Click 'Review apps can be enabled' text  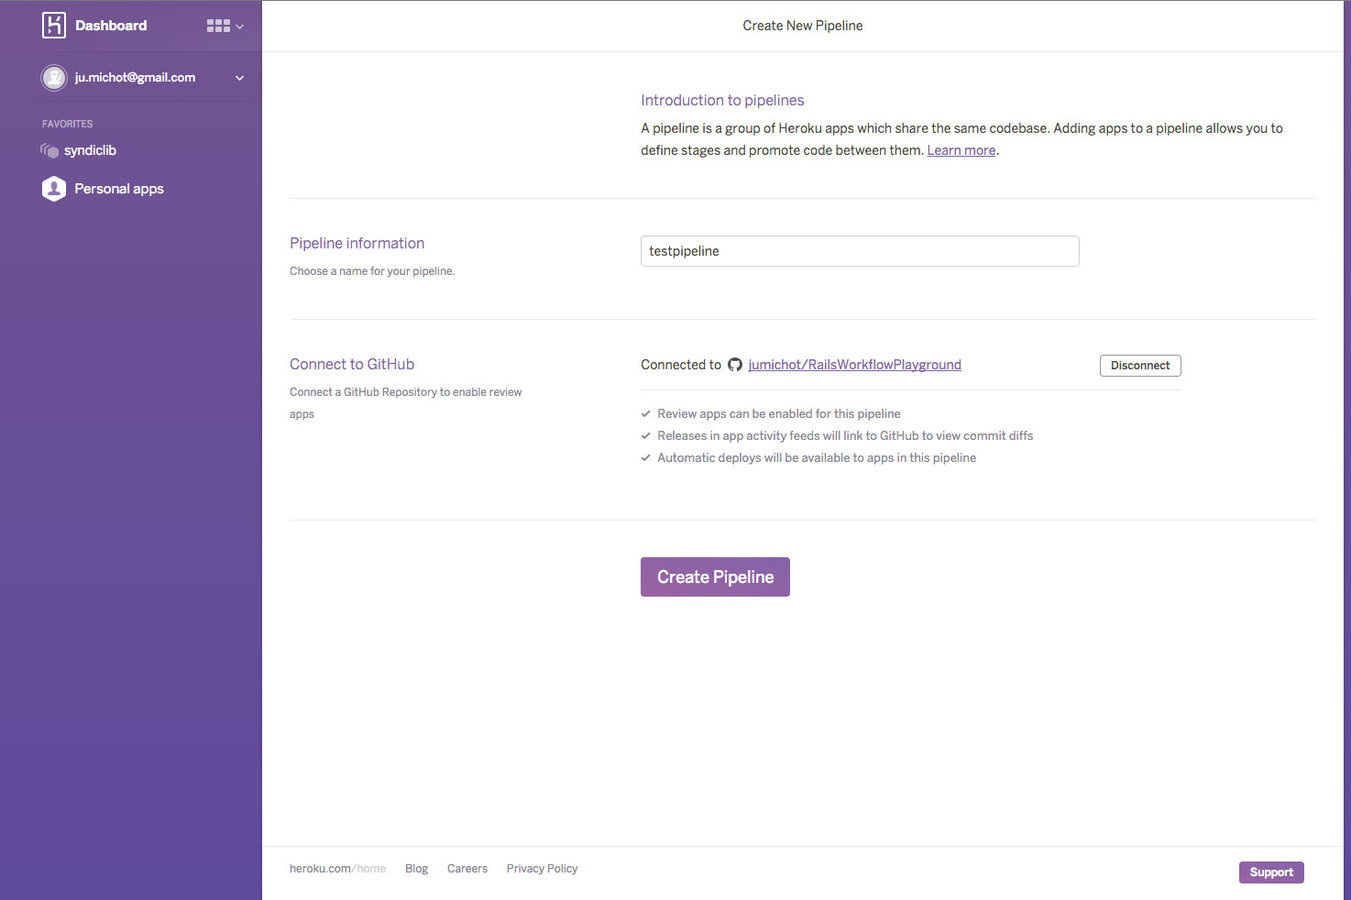(779, 414)
